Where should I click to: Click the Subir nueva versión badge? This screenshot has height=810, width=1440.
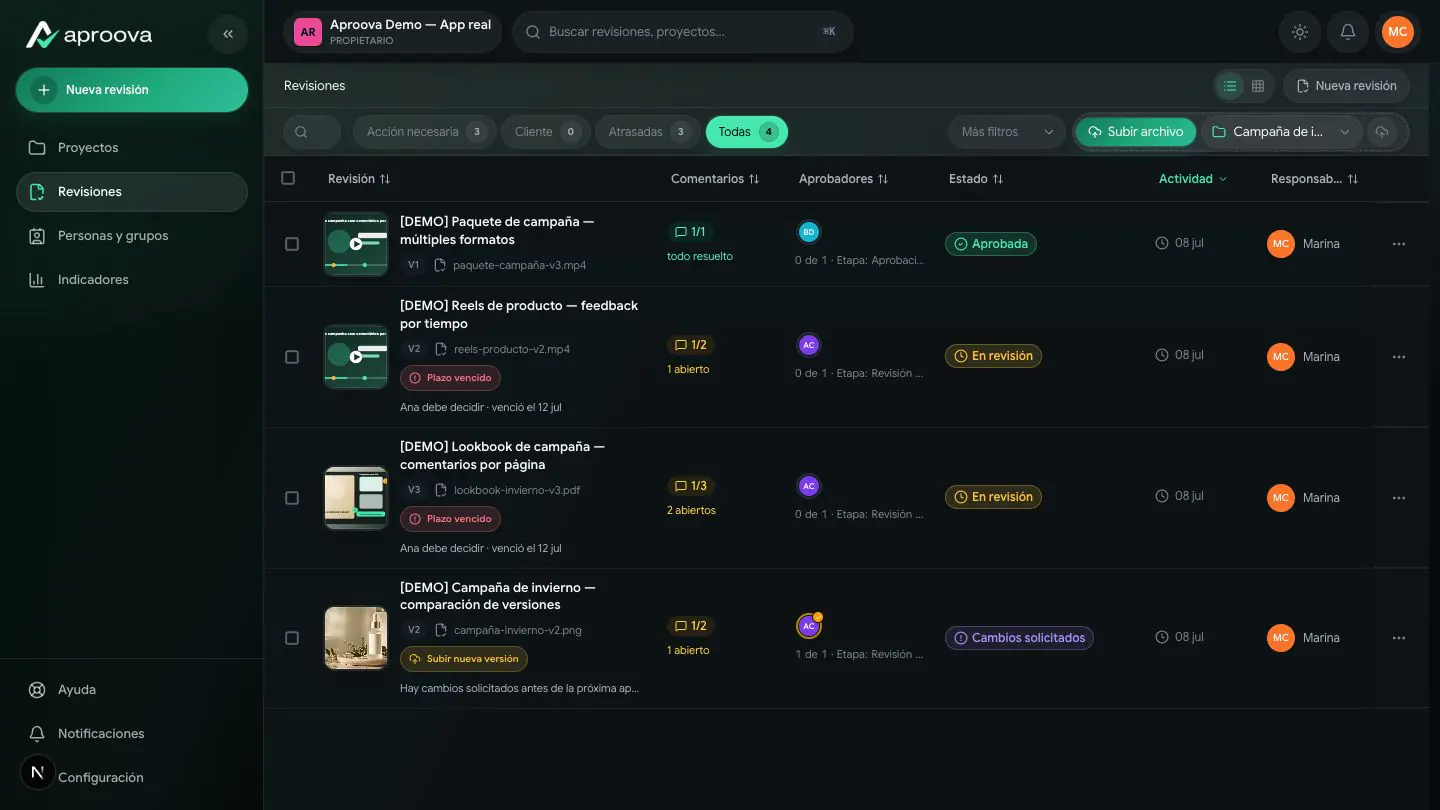coord(464,659)
